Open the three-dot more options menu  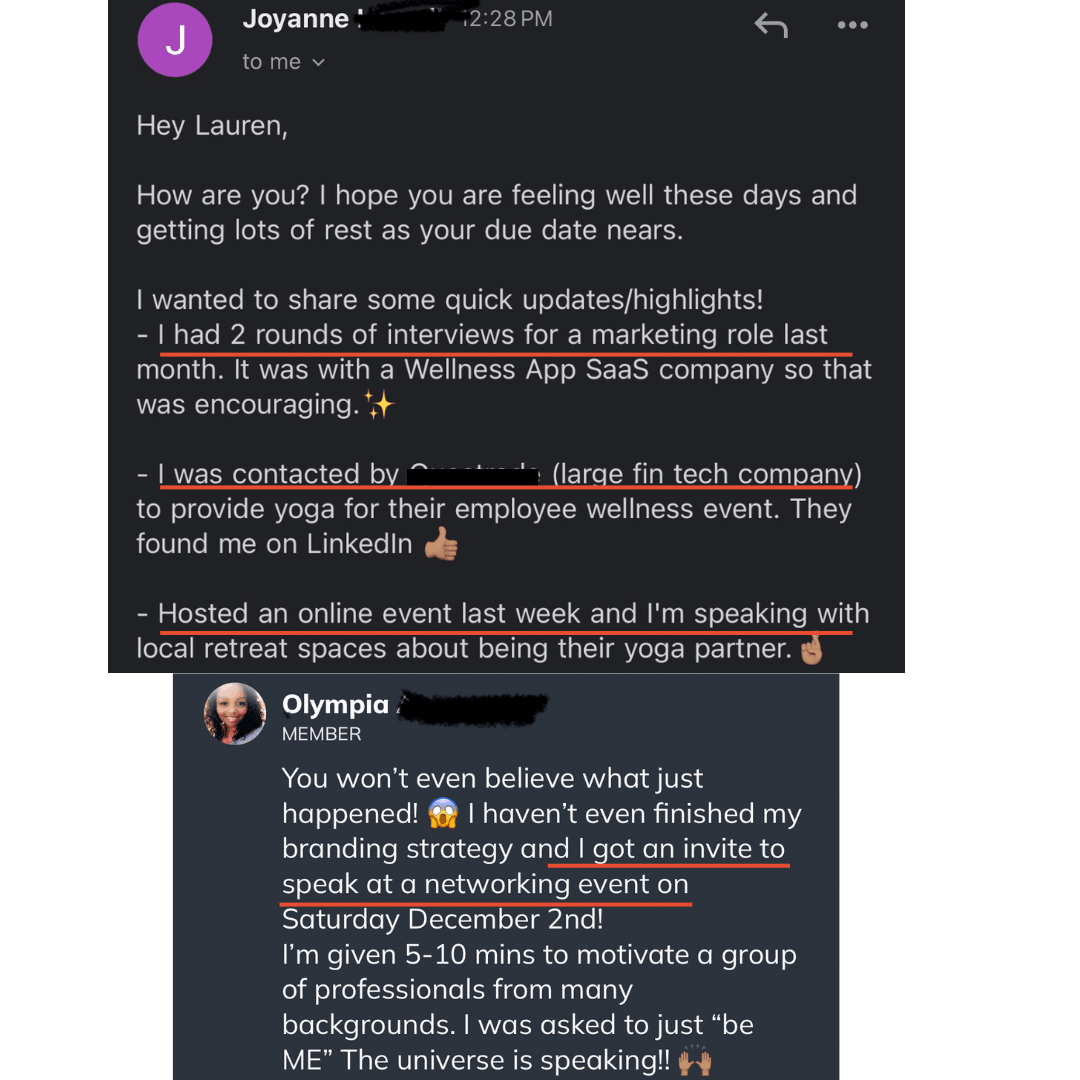point(852,26)
